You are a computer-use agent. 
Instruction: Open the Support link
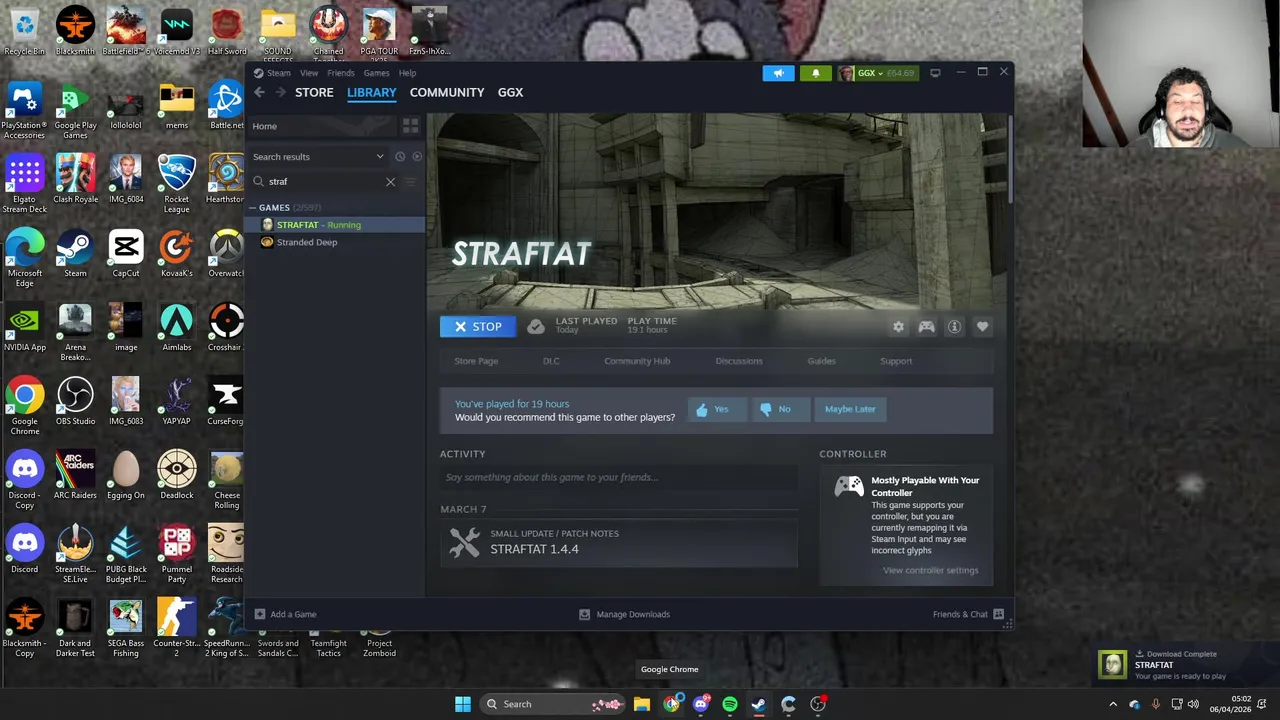click(x=896, y=361)
